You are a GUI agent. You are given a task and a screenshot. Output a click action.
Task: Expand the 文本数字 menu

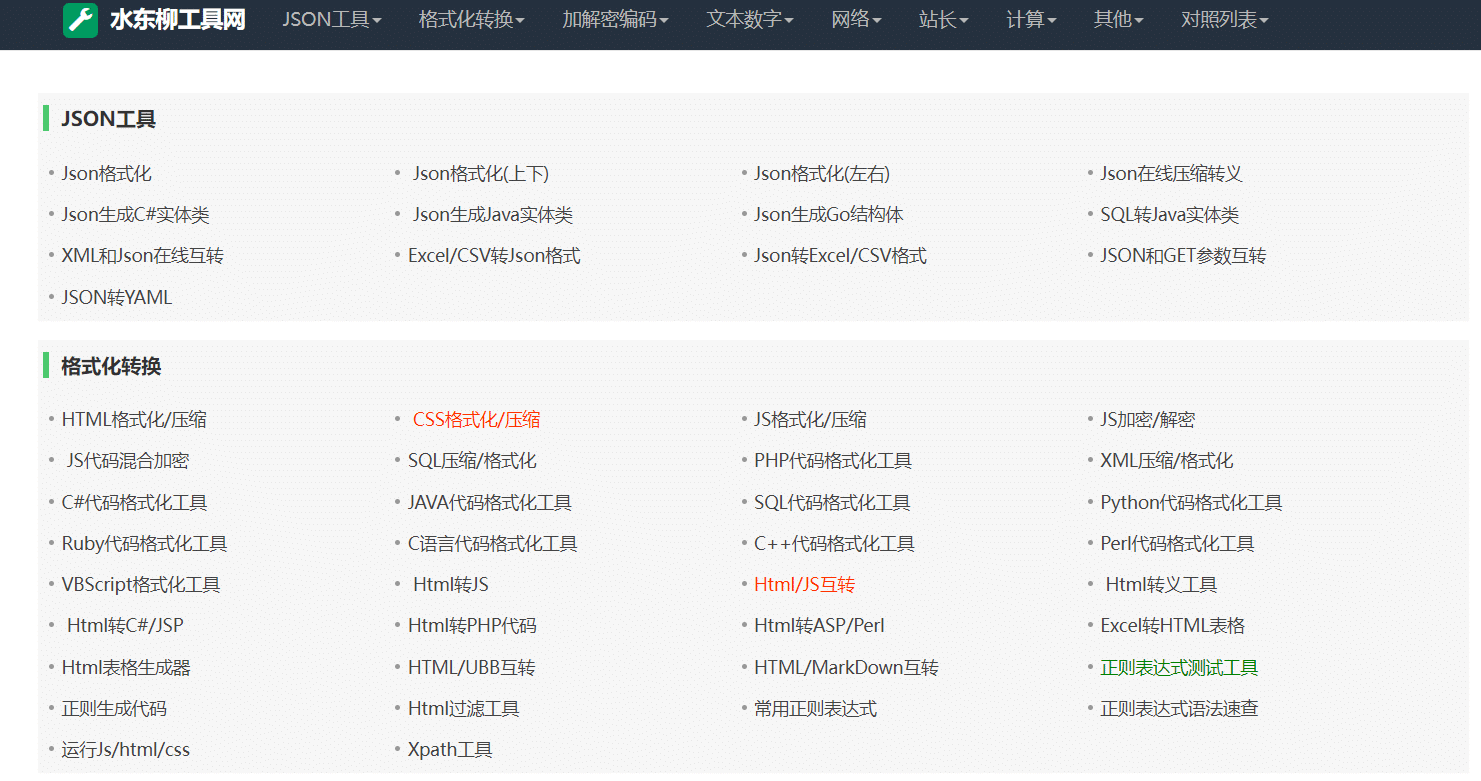[750, 20]
